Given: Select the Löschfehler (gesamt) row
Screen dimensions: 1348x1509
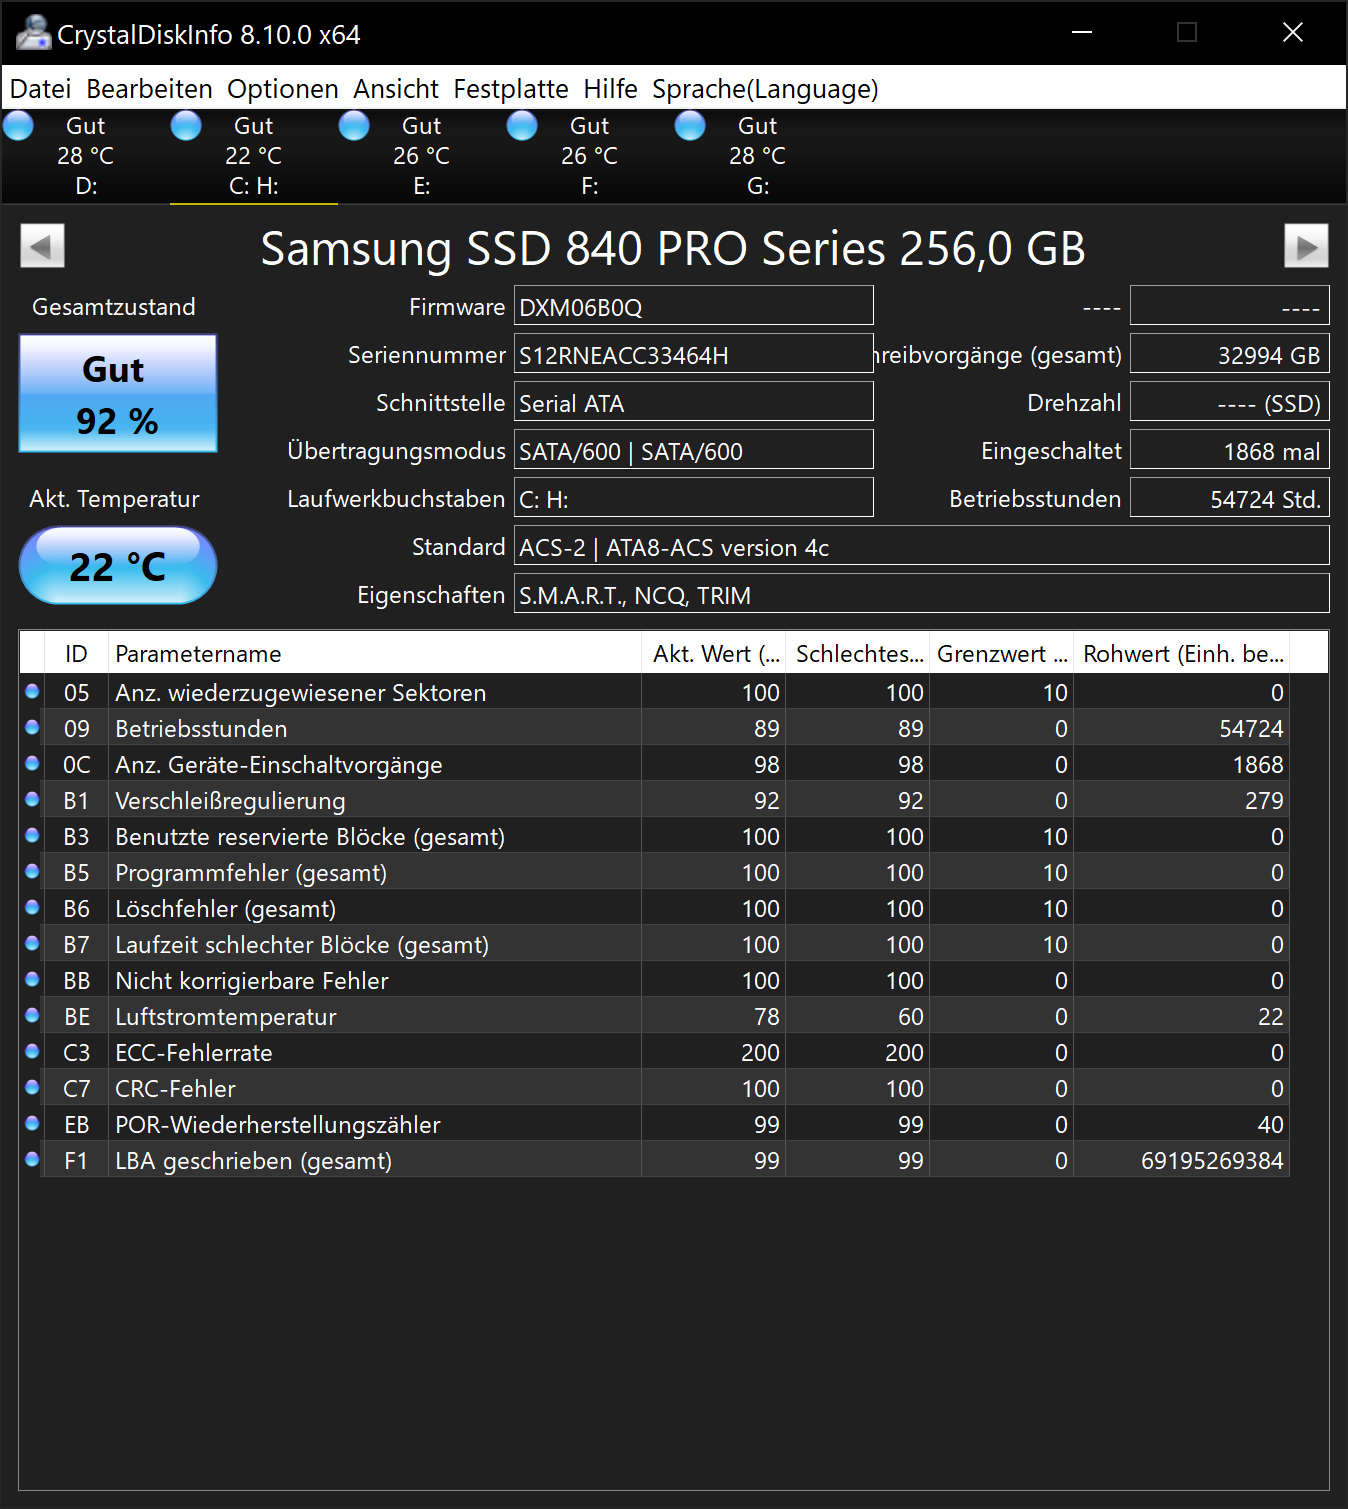Looking at the screenshot, I should coord(655,908).
